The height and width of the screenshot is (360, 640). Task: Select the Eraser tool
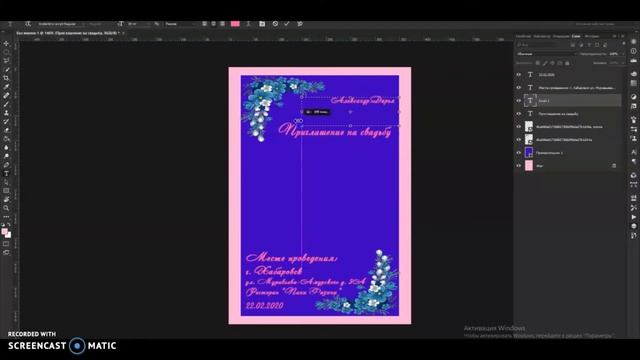pyautogui.click(x=6, y=130)
